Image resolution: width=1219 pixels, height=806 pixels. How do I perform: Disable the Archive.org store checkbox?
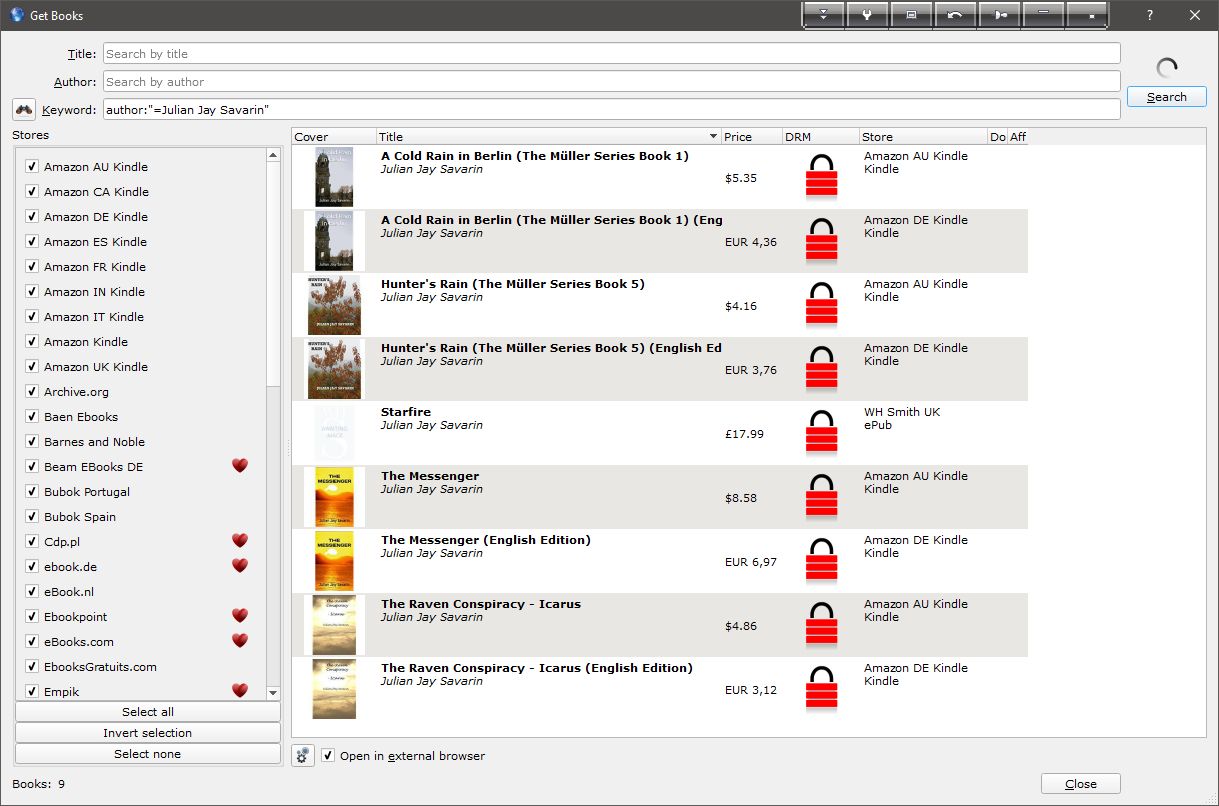32,391
